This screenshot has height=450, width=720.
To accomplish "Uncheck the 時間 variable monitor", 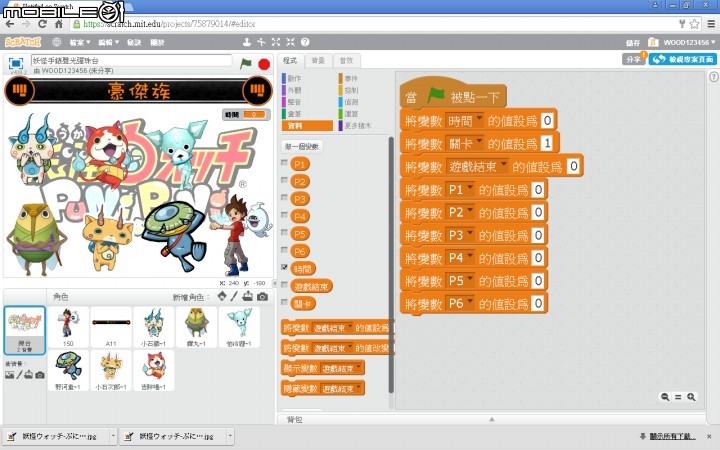I will pyautogui.click(x=284, y=267).
